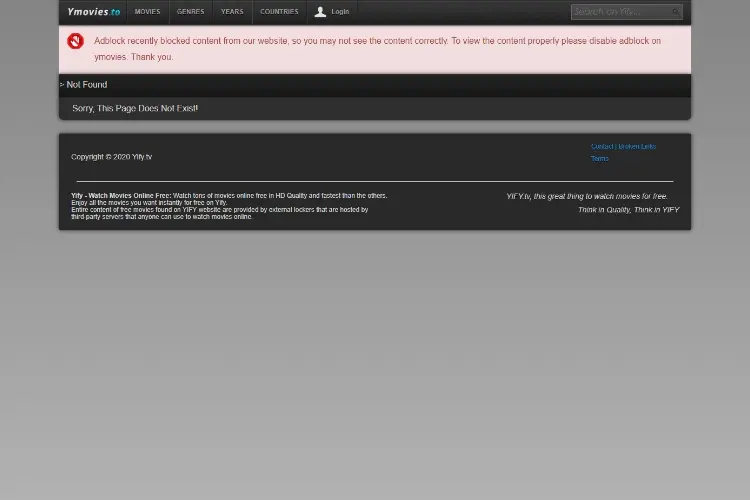The image size is (750, 500).
Task: Click the 'Not Found' heading text
Action: click(x=87, y=85)
